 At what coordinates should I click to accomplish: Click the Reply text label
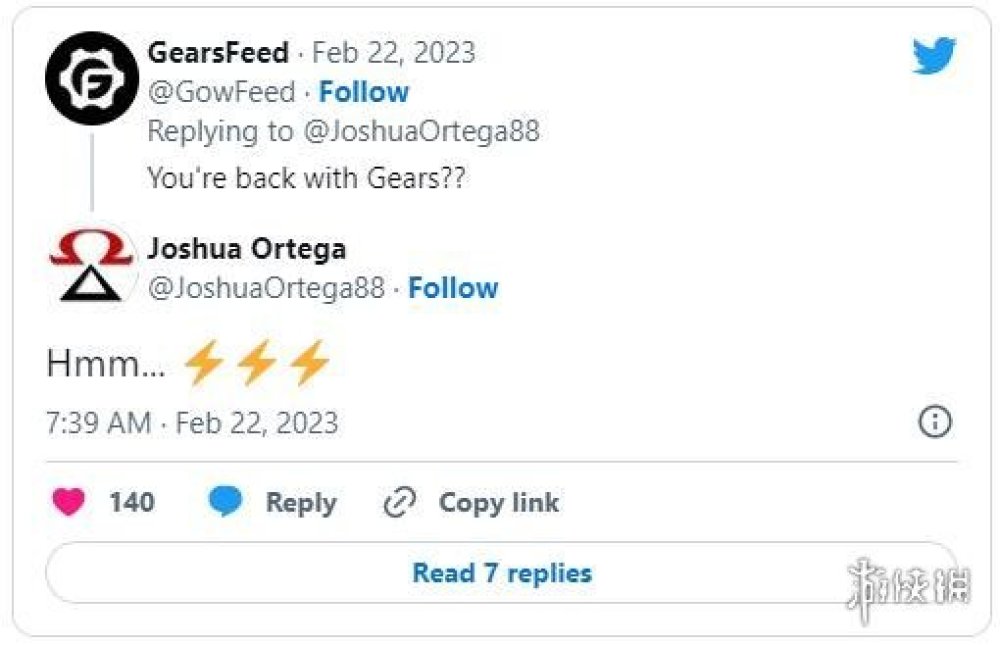[300, 503]
